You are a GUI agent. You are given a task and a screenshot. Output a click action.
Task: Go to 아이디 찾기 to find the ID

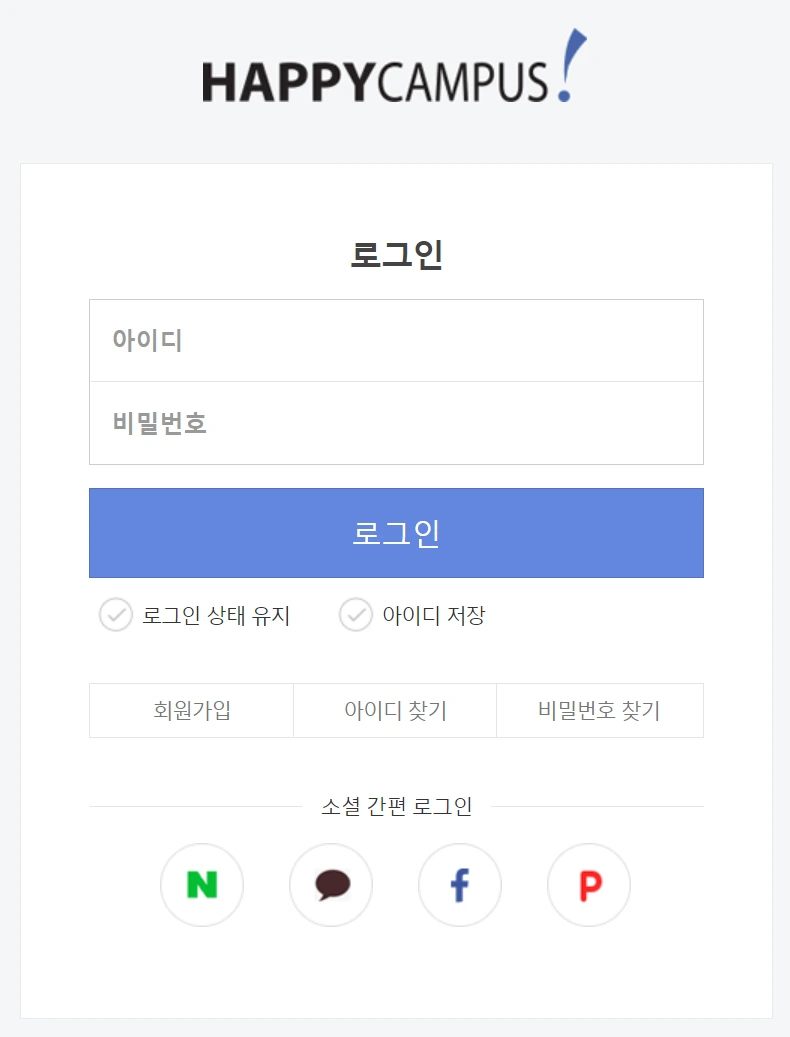pos(395,710)
